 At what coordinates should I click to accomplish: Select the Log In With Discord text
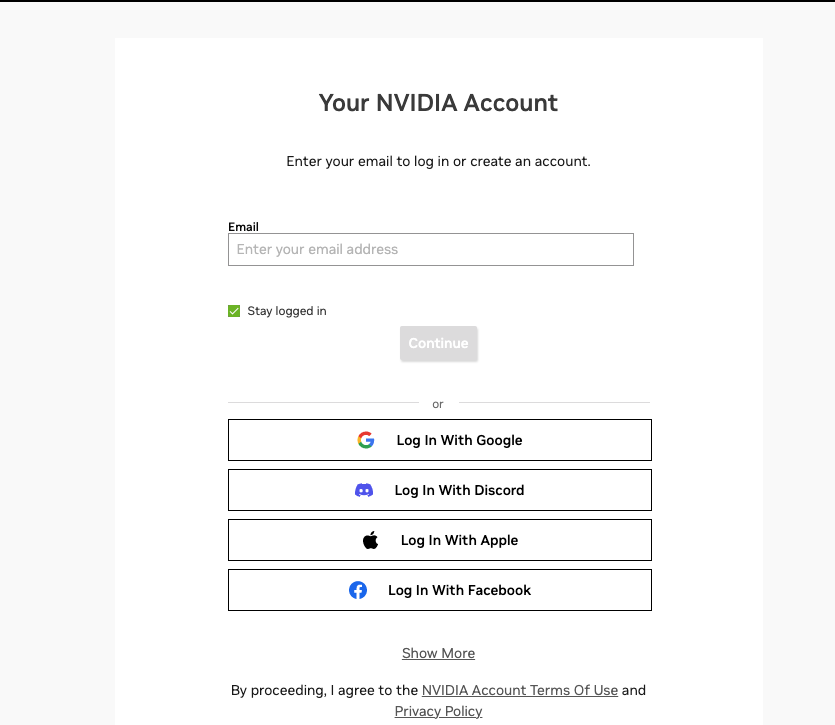point(459,490)
